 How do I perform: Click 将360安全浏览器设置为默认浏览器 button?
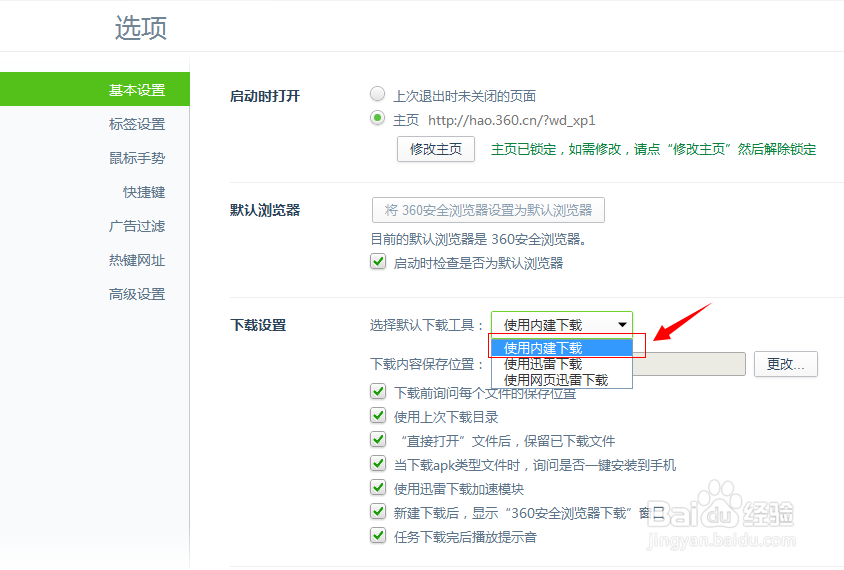pyautogui.click(x=488, y=210)
